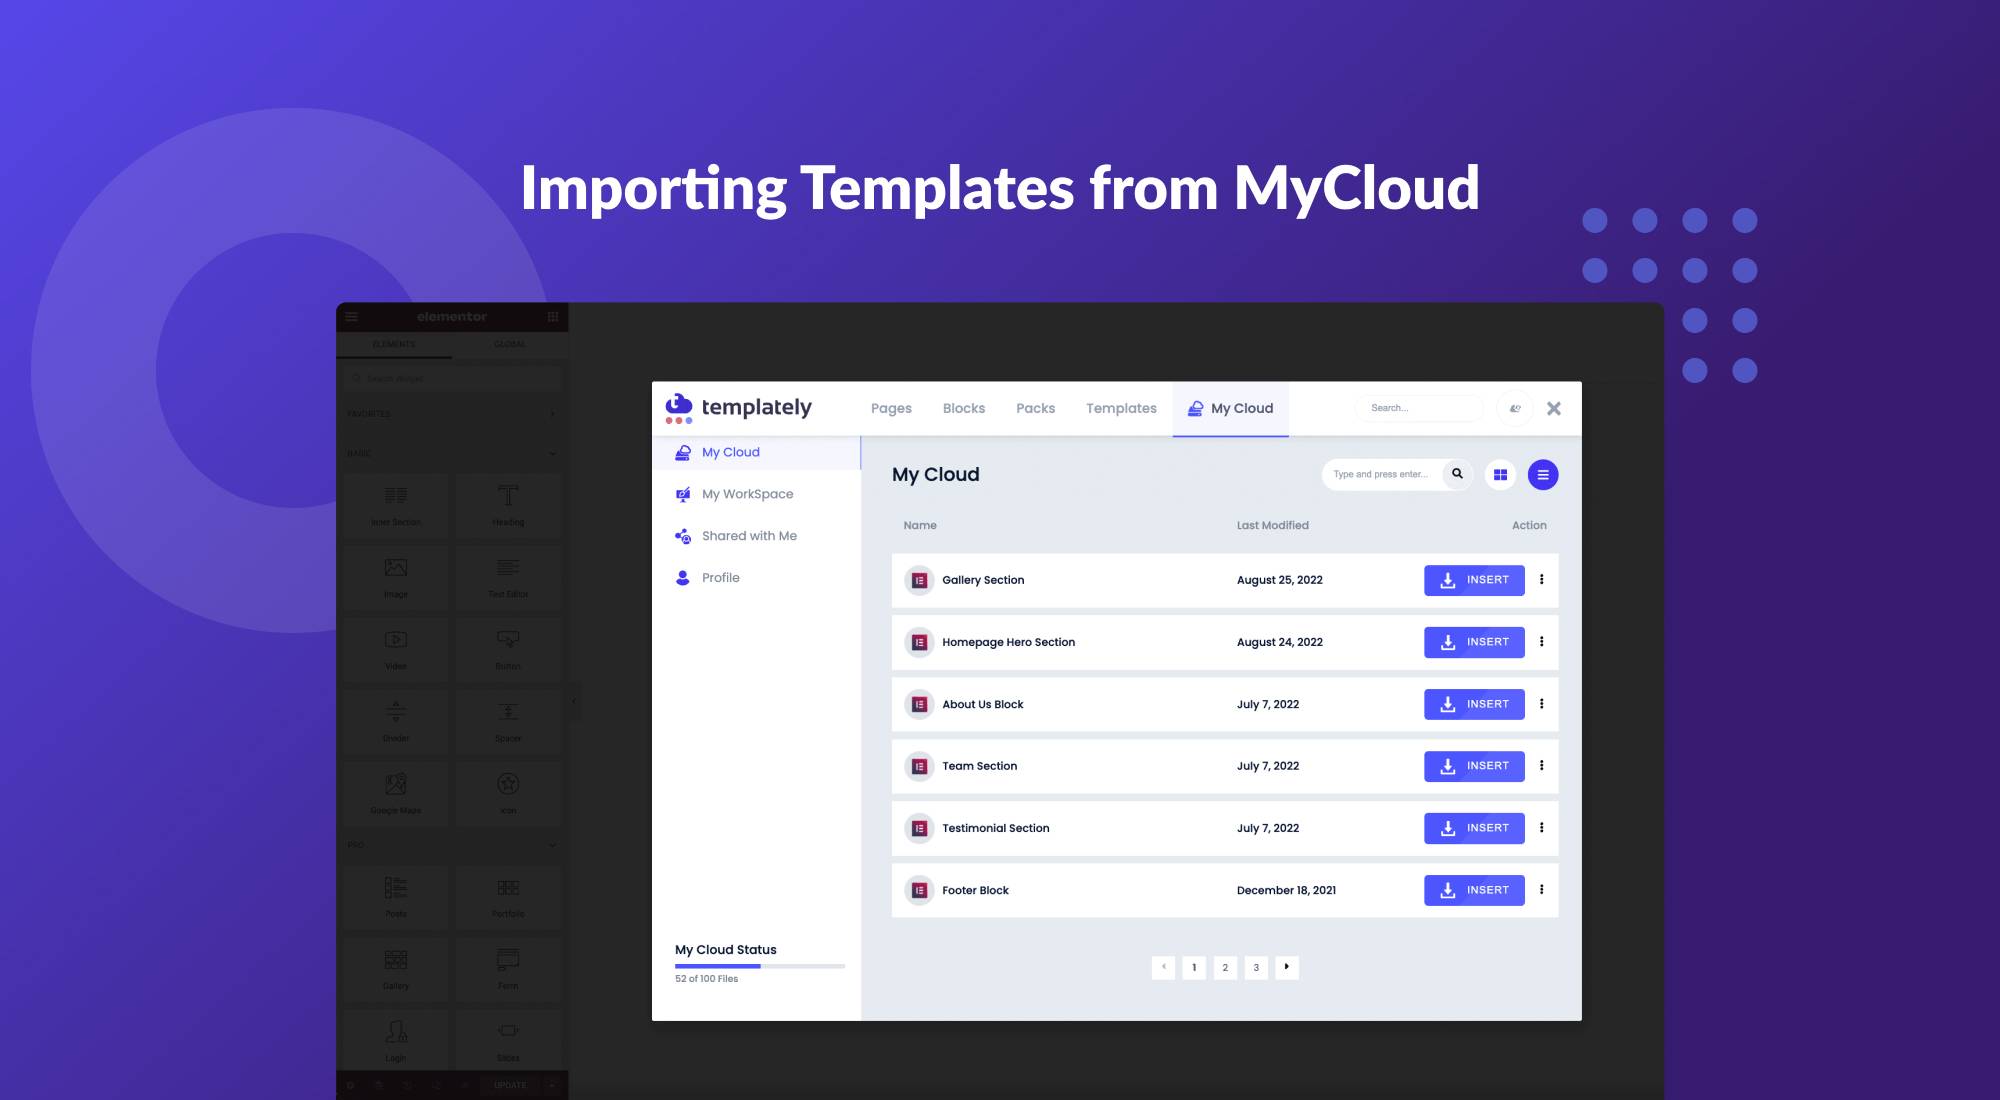Go to page 2 of results
Viewport: 2000px width, 1100px height.
pos(1225,967)
